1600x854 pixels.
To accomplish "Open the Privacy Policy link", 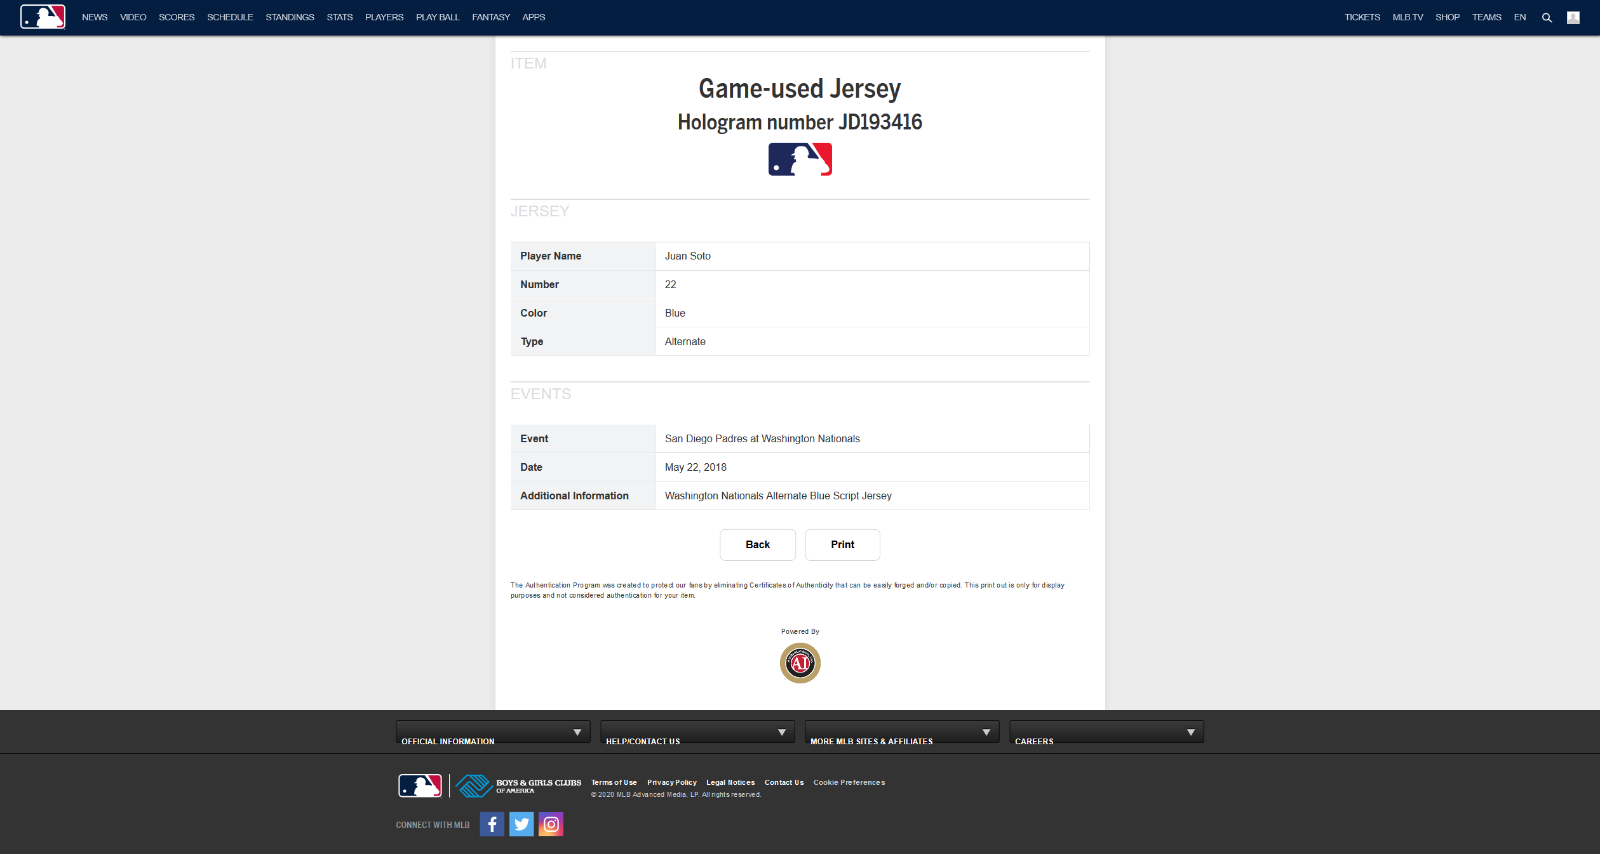I will tap(672, 783).
